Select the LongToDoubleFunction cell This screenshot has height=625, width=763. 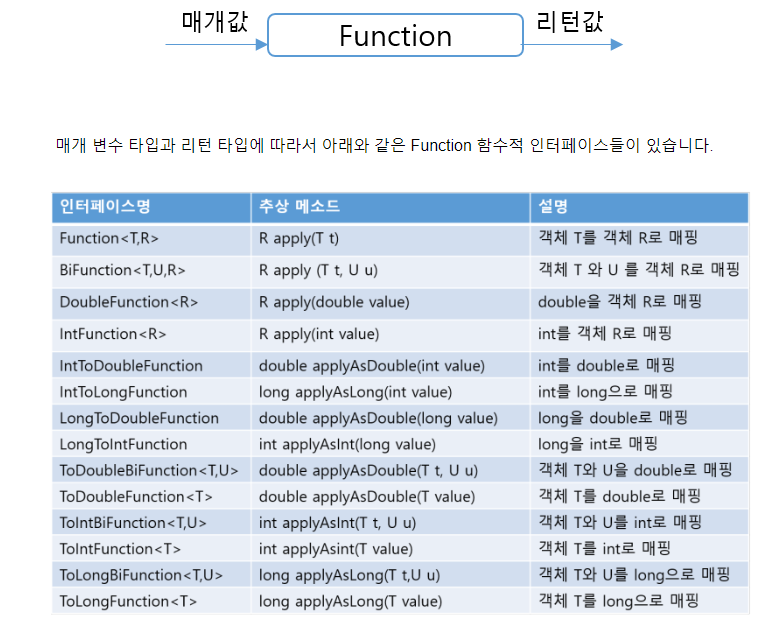click(x=151, y=418)
